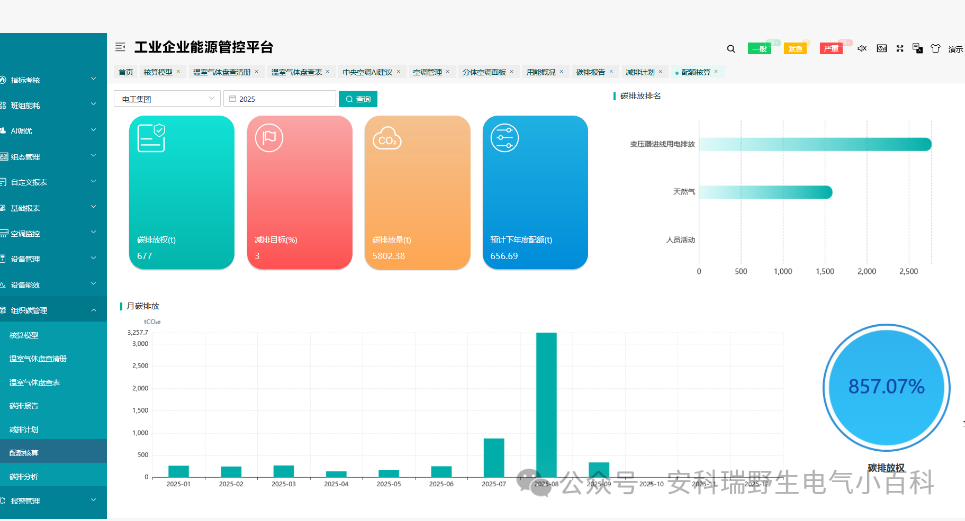Toggle the muted speaker icon
The height and width of the screenshot is (521, 965).
pos(862,48)
